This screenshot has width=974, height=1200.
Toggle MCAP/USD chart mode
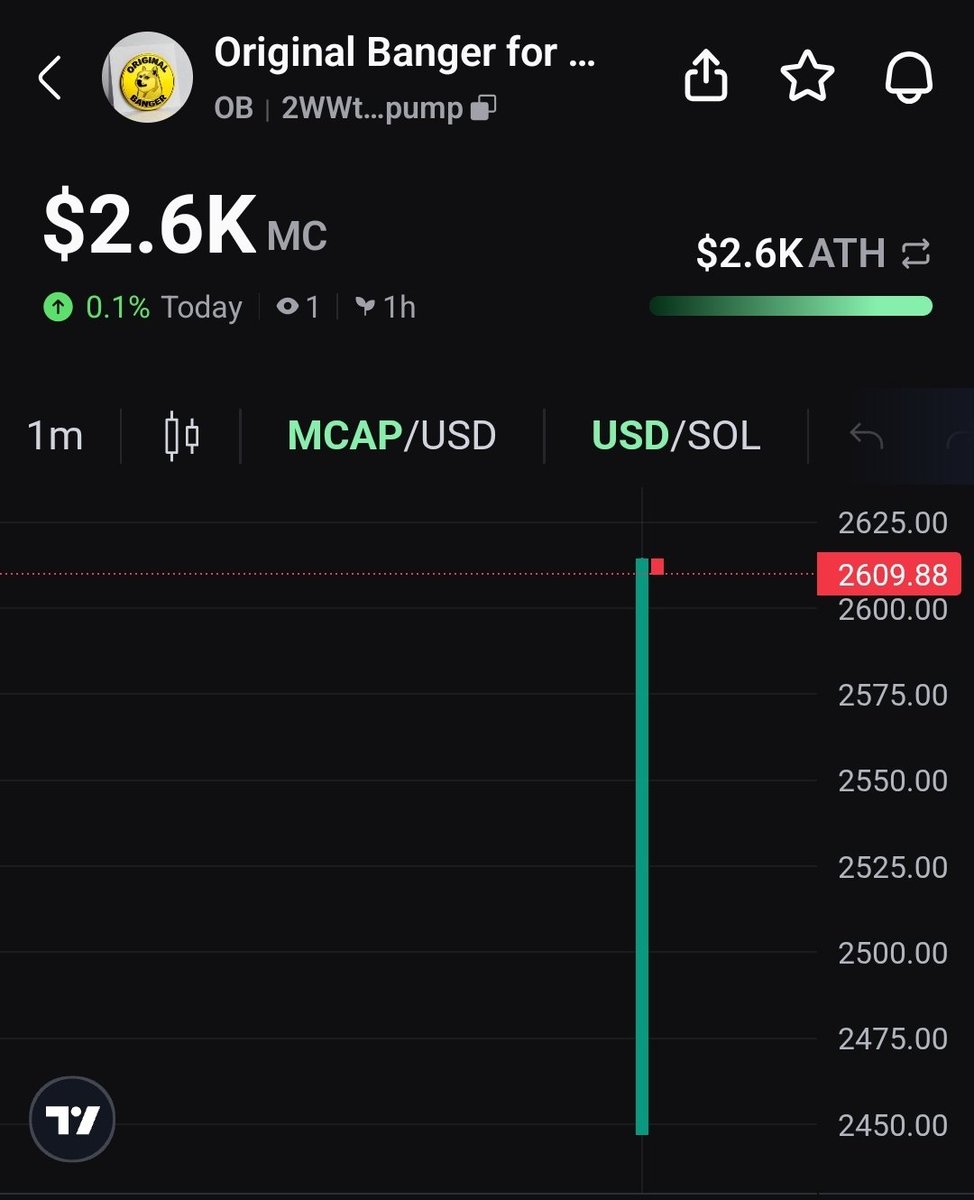(391, 436)
